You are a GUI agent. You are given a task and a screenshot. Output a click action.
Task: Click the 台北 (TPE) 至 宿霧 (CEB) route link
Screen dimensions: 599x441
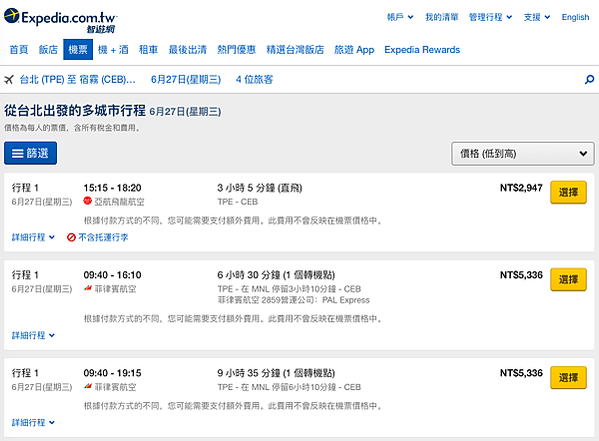78,79
